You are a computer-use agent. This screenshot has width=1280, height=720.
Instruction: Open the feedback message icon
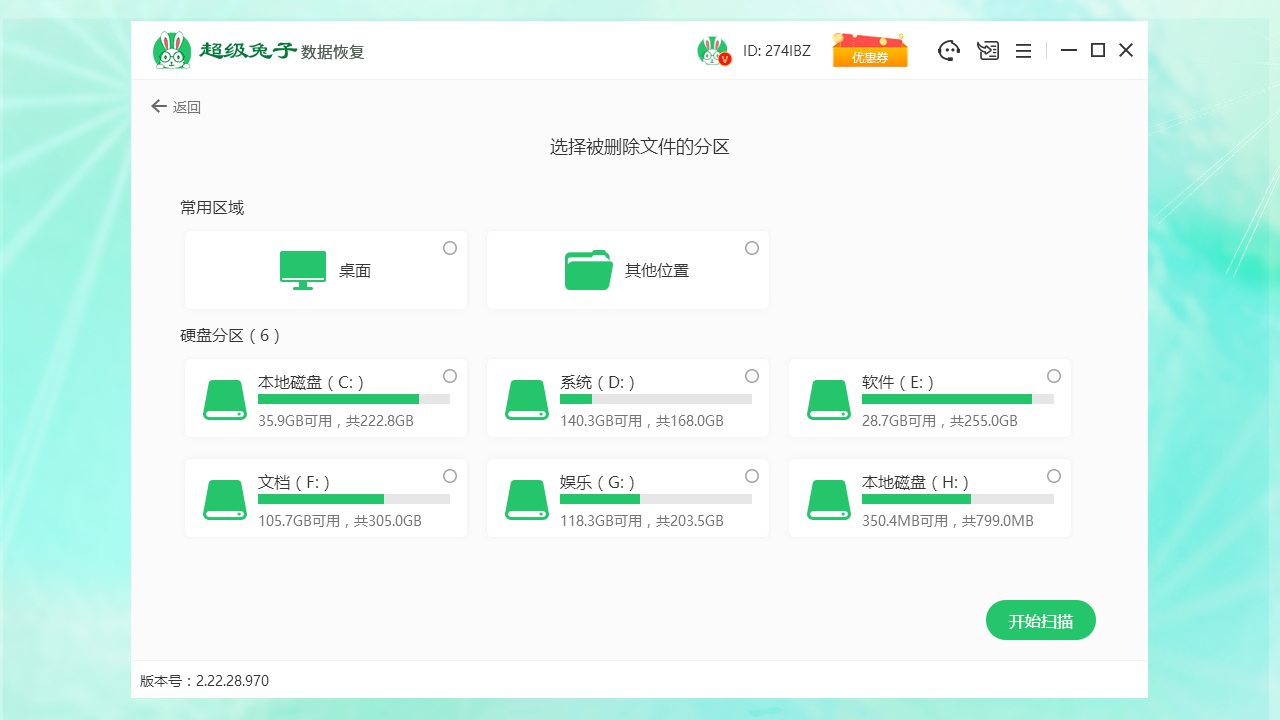[x=988, y=50]
